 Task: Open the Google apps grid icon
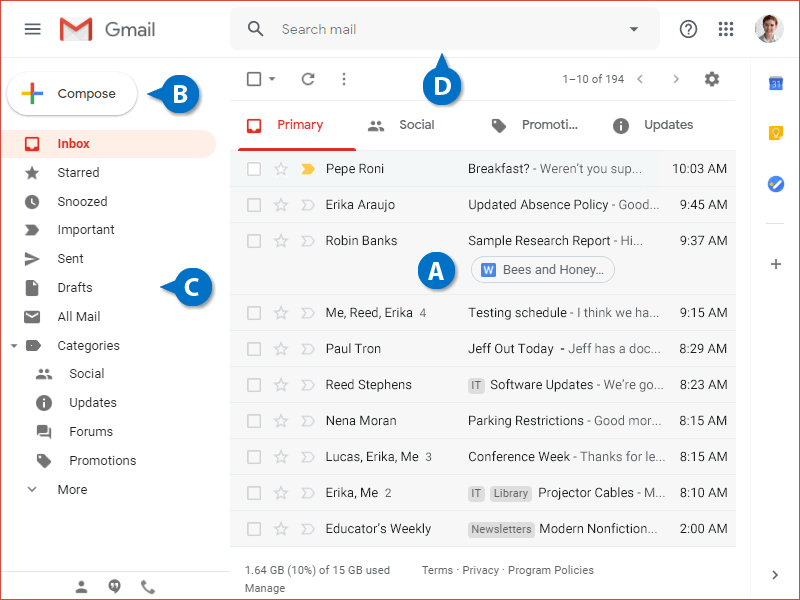click(x=726, y=29)
